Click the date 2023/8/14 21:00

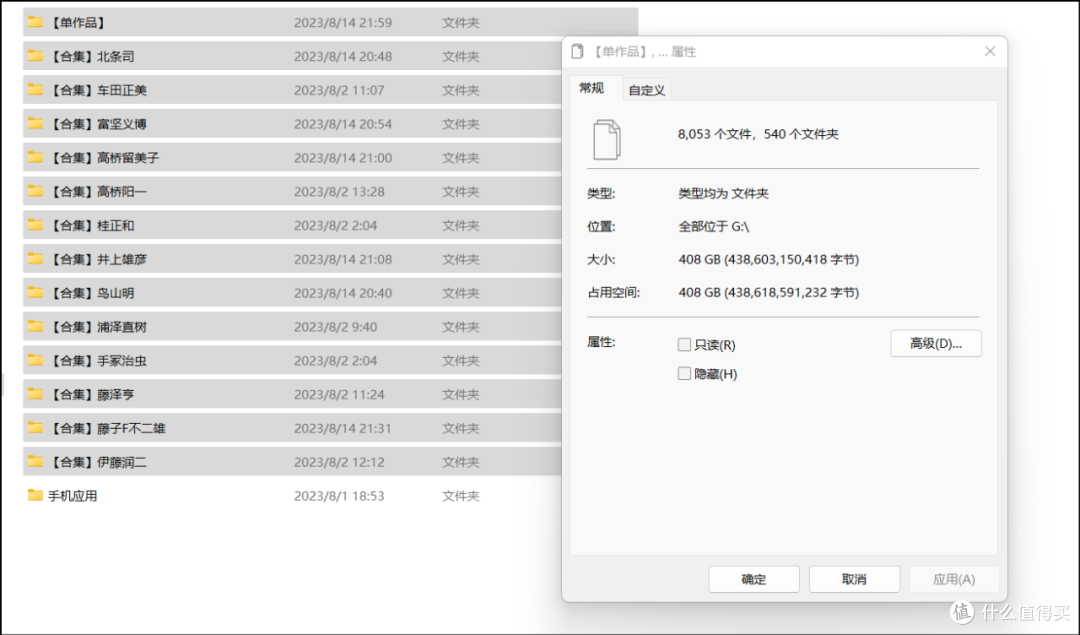point(343,158)
